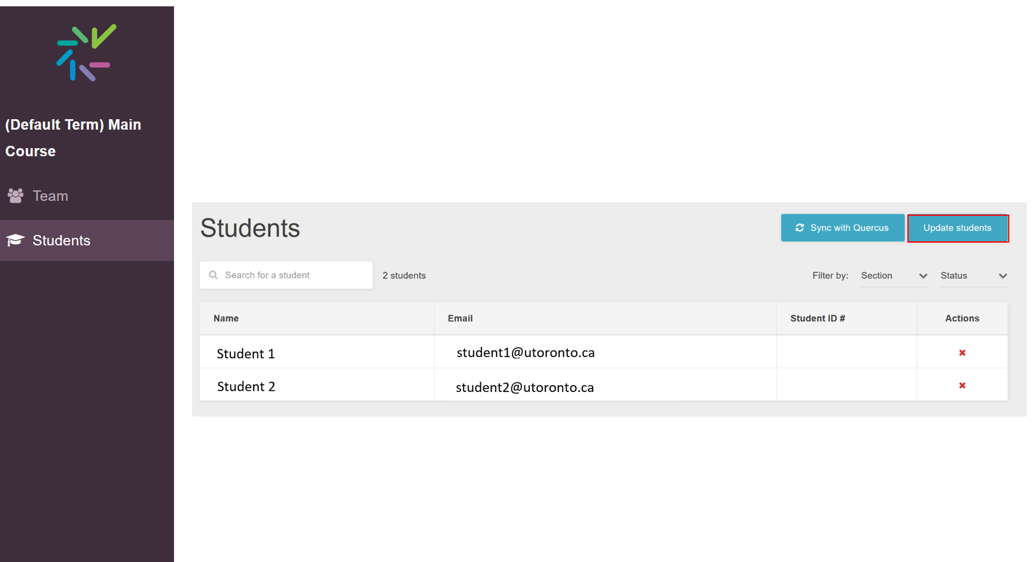Click the Search for a student field
Image resolution: width=1035 pixels, height=562 pixels.
pos(286,275)
